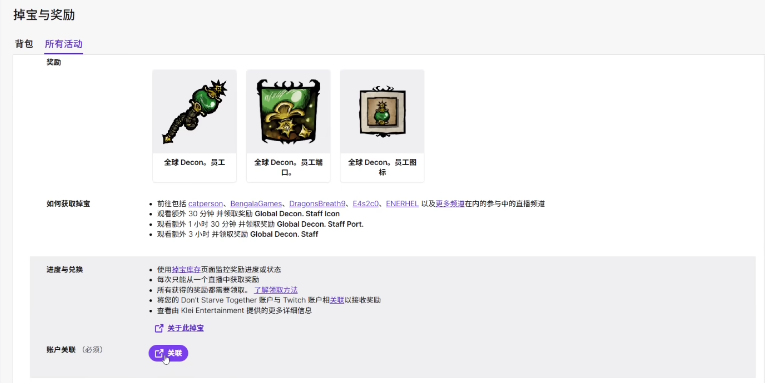The image size is (765, 383).
Task: Click the framed staff icon reward image
Action: 382,112
